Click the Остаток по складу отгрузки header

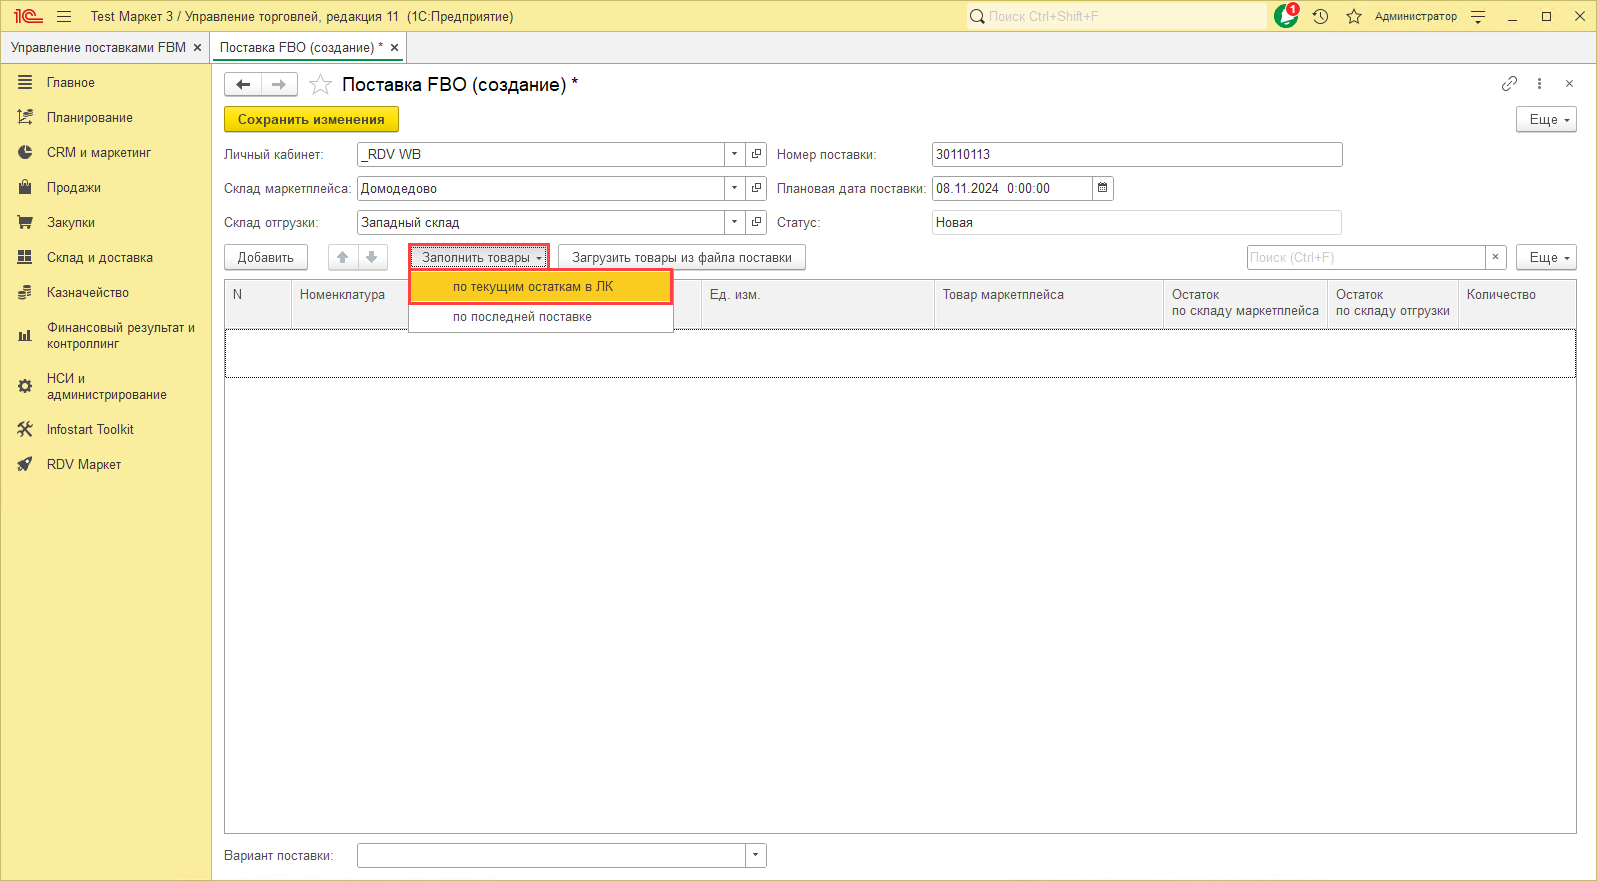1393,303
